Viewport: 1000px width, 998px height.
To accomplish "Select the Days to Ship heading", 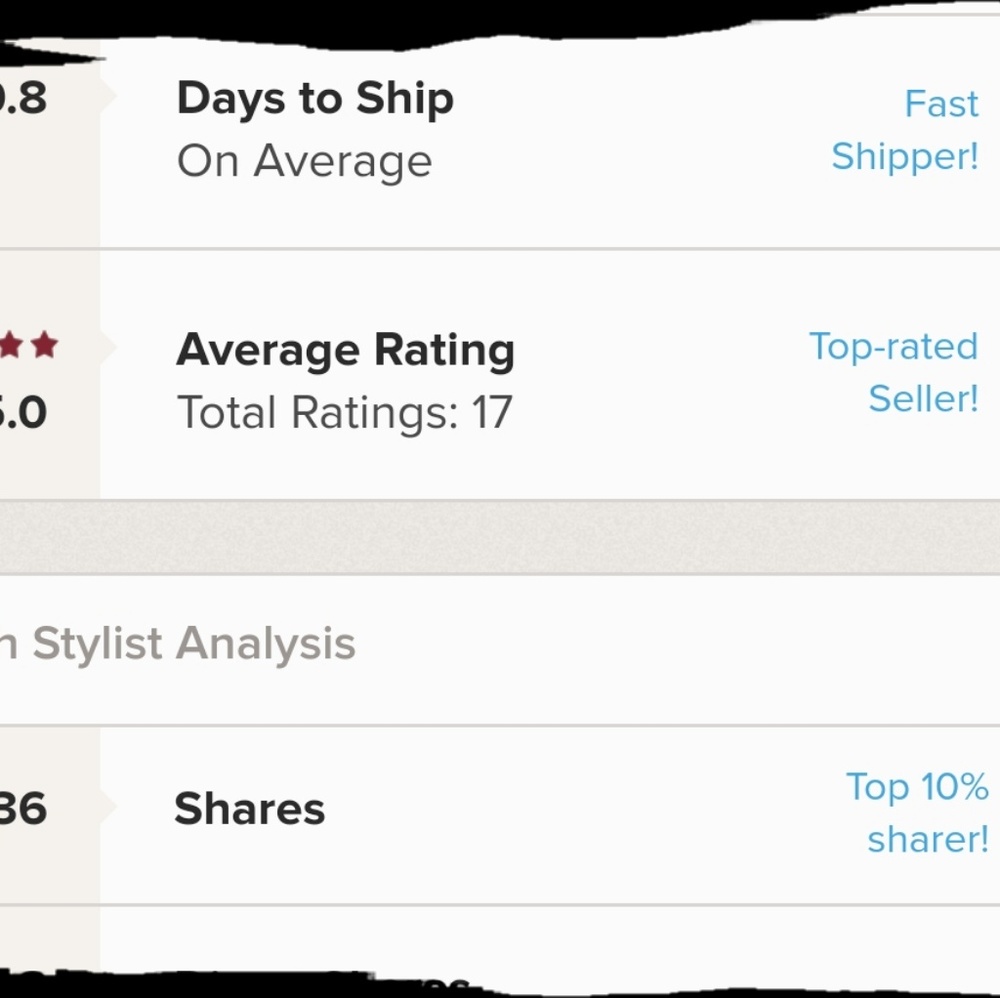I will tap(315, 99).
